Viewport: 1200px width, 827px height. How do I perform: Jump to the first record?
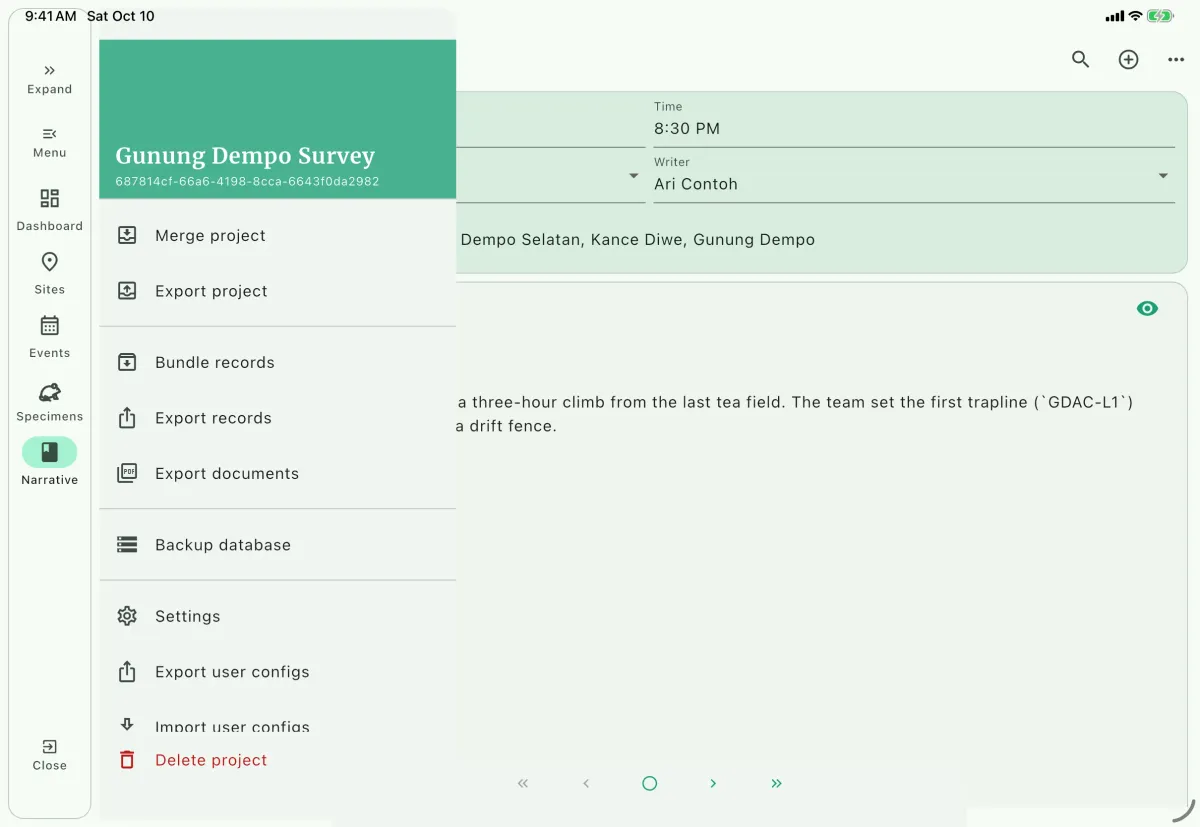tap(523, 783)
